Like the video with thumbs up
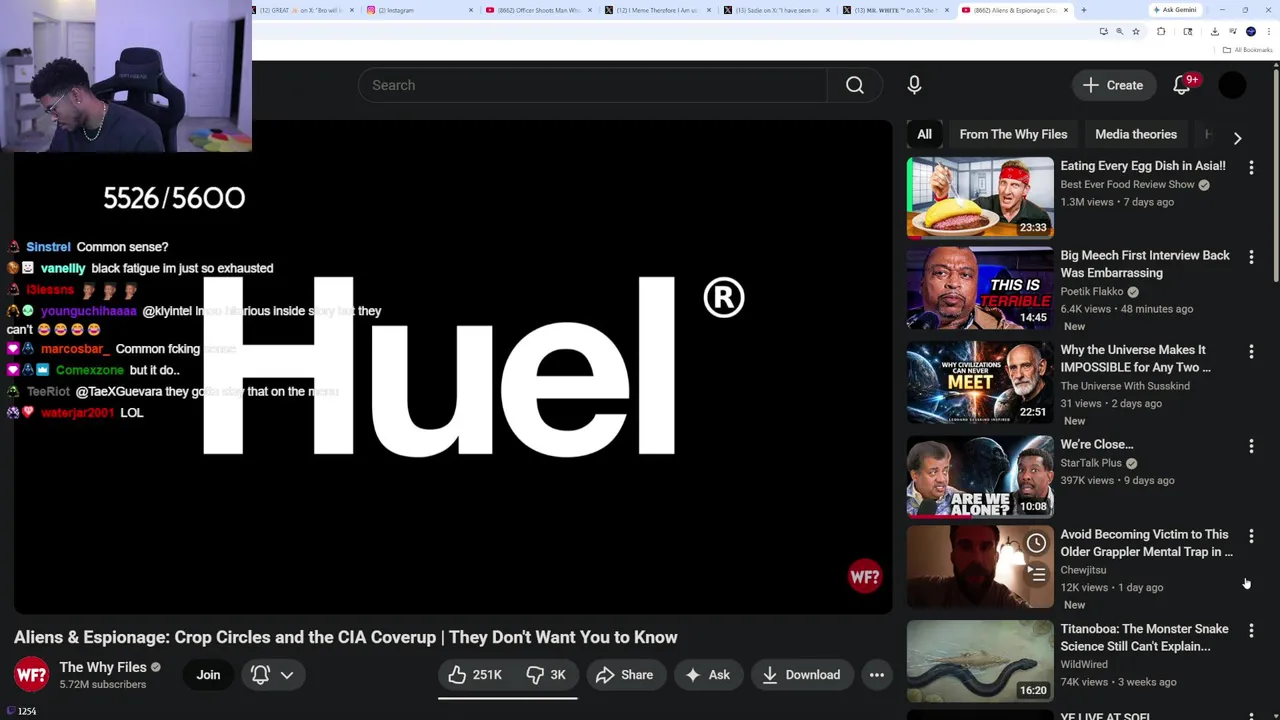The image size is (1280, 720). pos(474,675)
